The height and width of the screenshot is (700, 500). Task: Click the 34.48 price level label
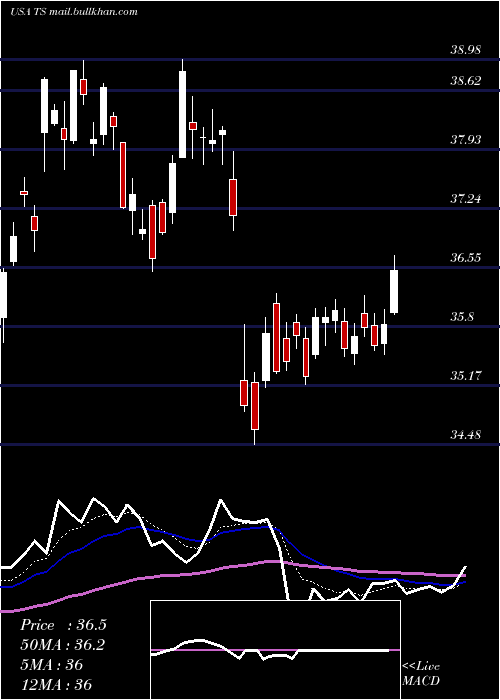(x=466, y=434)
